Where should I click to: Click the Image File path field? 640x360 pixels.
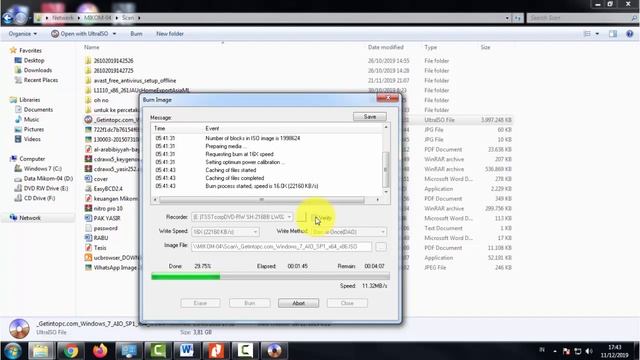281,247
